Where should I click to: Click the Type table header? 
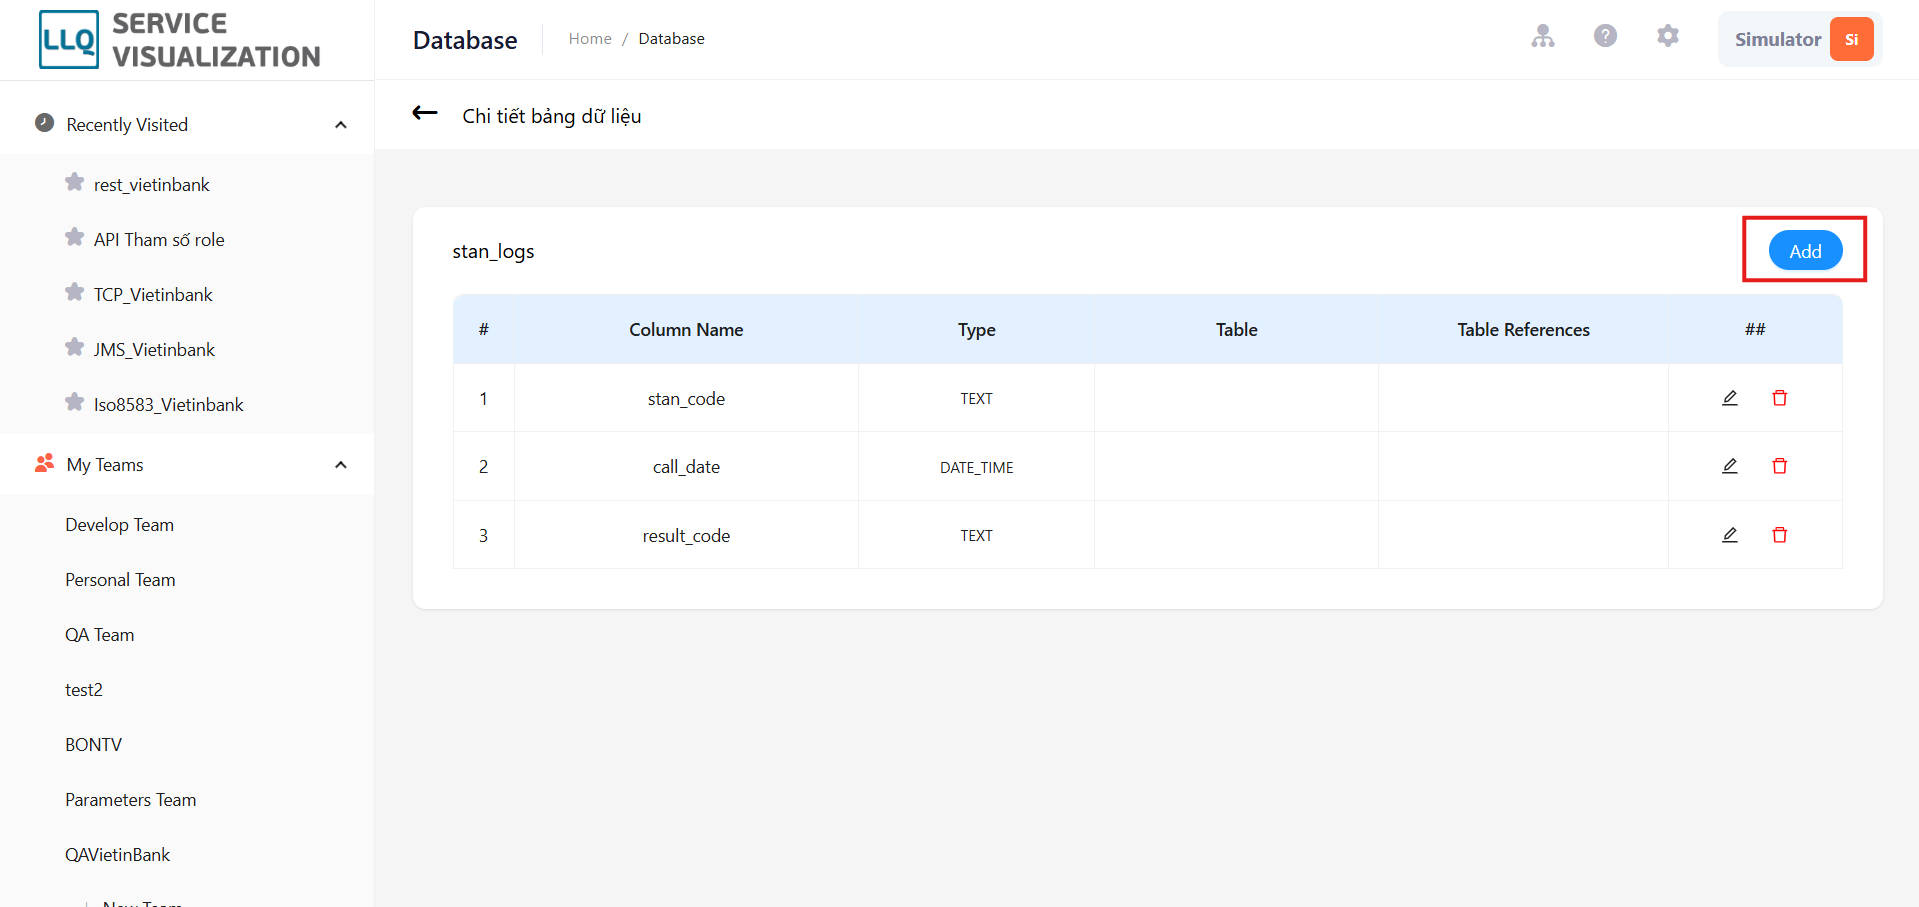(x=976, y=330)
